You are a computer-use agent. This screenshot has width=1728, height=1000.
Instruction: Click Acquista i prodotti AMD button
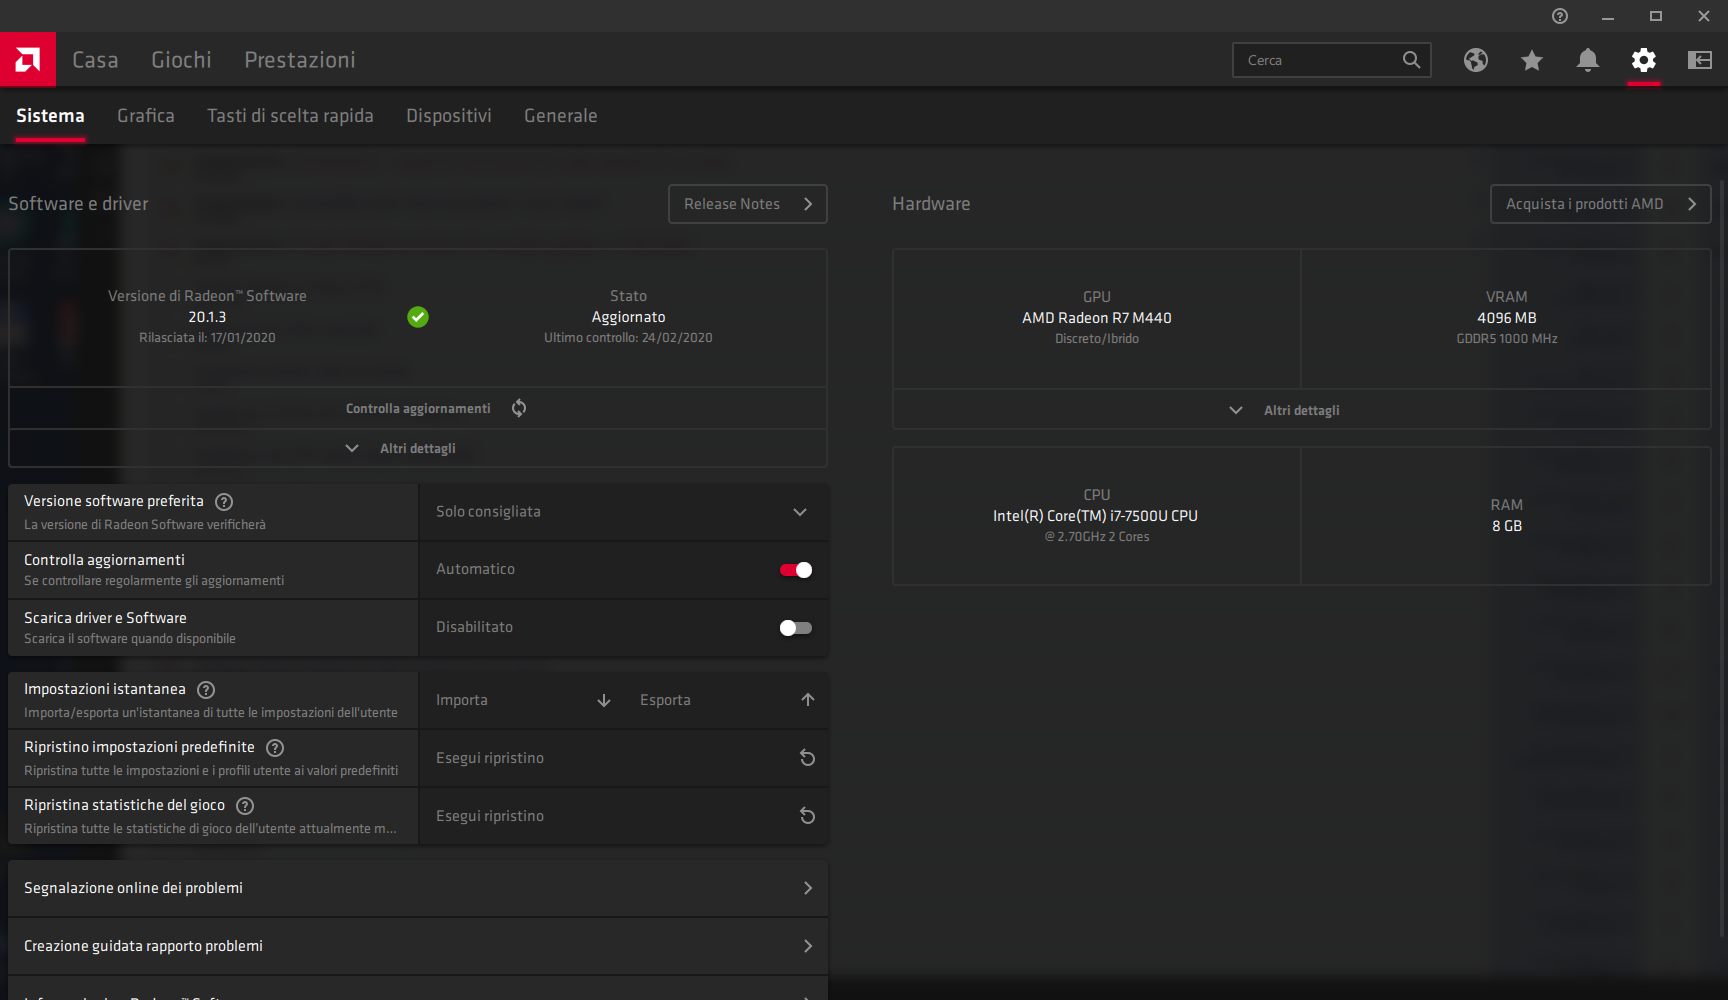pyautogui.click(x=1601, y=204)
